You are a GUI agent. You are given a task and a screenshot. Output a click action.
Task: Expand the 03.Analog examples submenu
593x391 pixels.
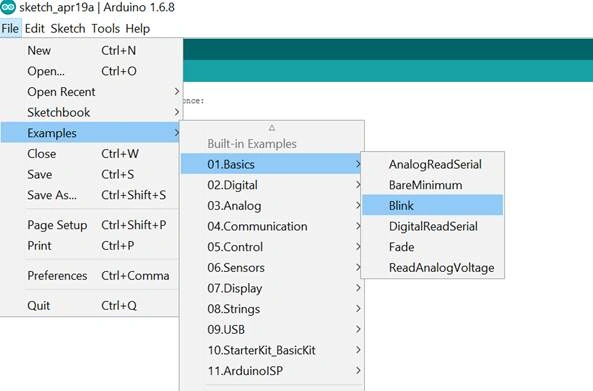271,205
